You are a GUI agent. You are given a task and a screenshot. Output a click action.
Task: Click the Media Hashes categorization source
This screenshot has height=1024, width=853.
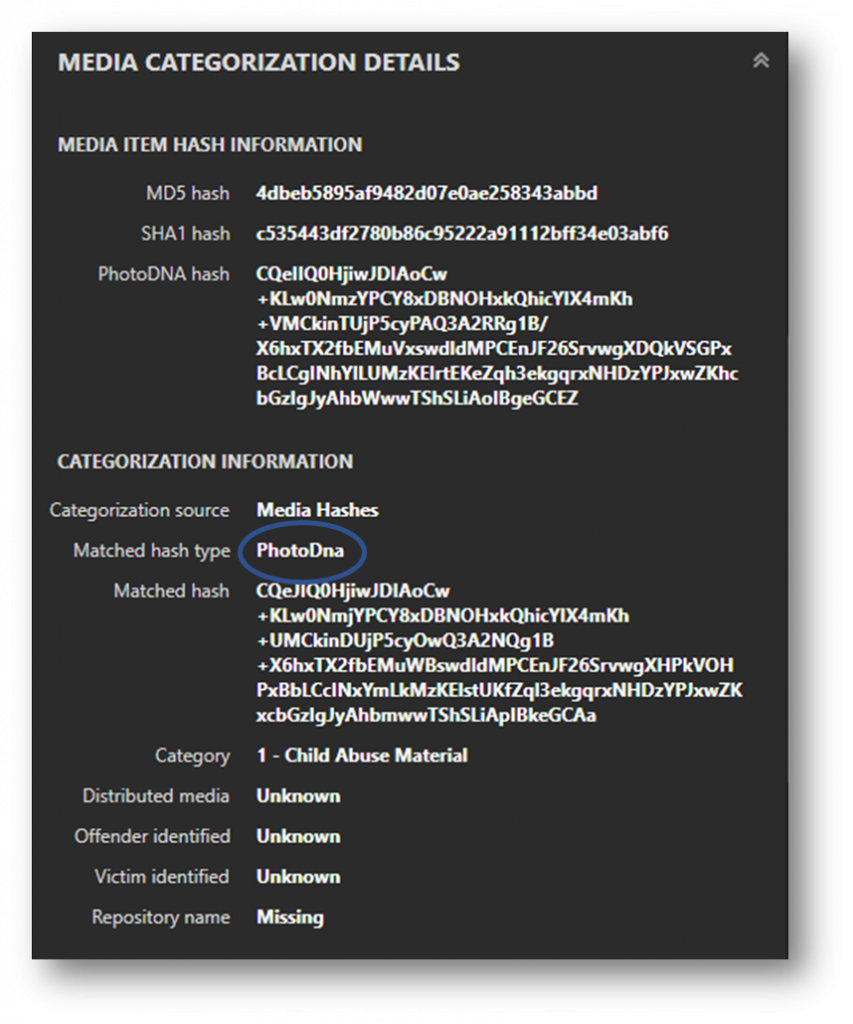pos(318,510)
